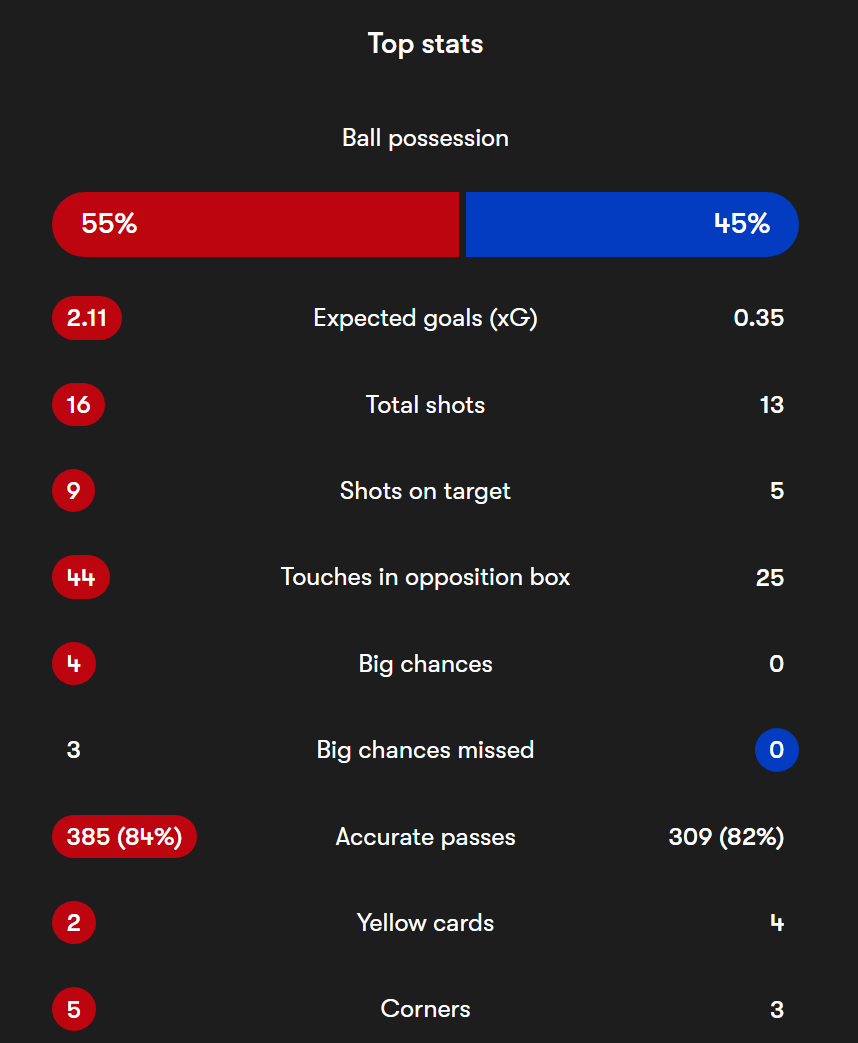
Task: Click the red 2 yellow cards badge
Action: 74,923
